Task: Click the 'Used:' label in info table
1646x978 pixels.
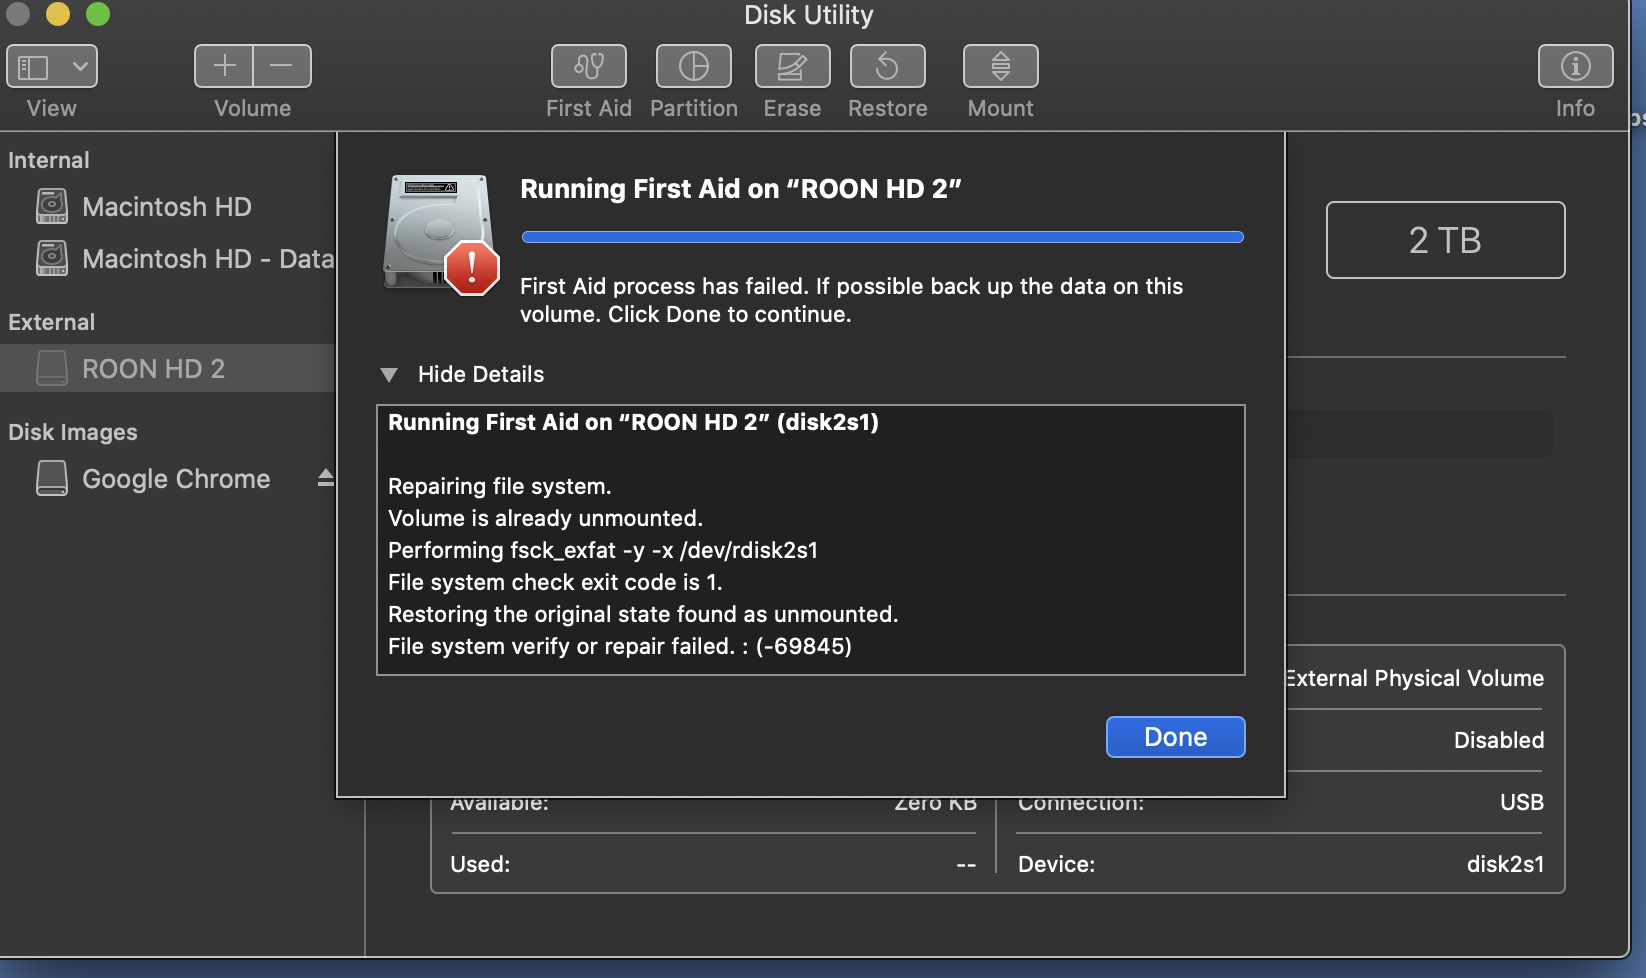Action: (x=480, y=864)
